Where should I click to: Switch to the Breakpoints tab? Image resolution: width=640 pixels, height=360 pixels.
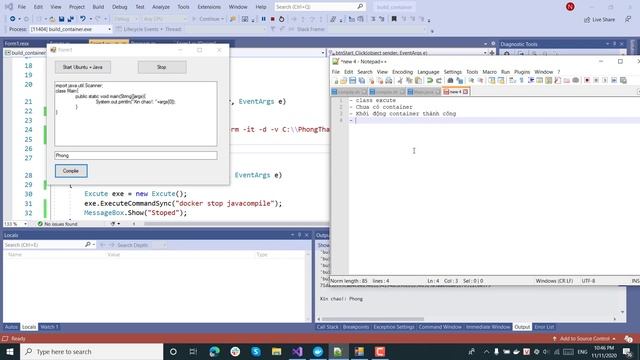click(356, 327)
